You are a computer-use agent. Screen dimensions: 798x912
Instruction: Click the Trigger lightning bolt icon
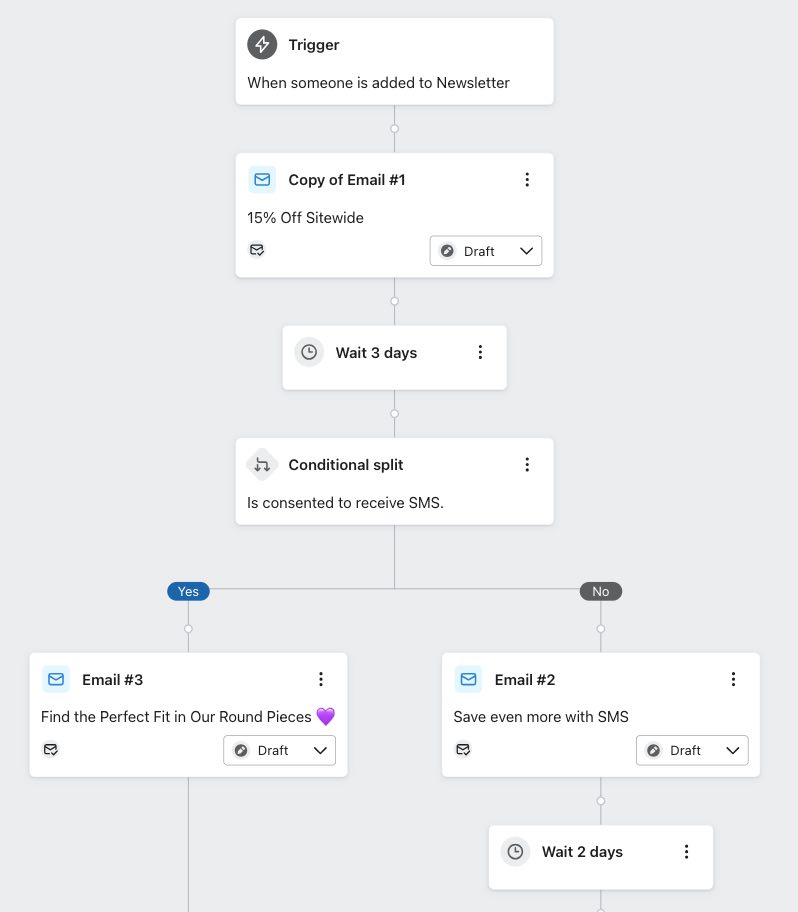pyautogui.click(x=261, y=44)
